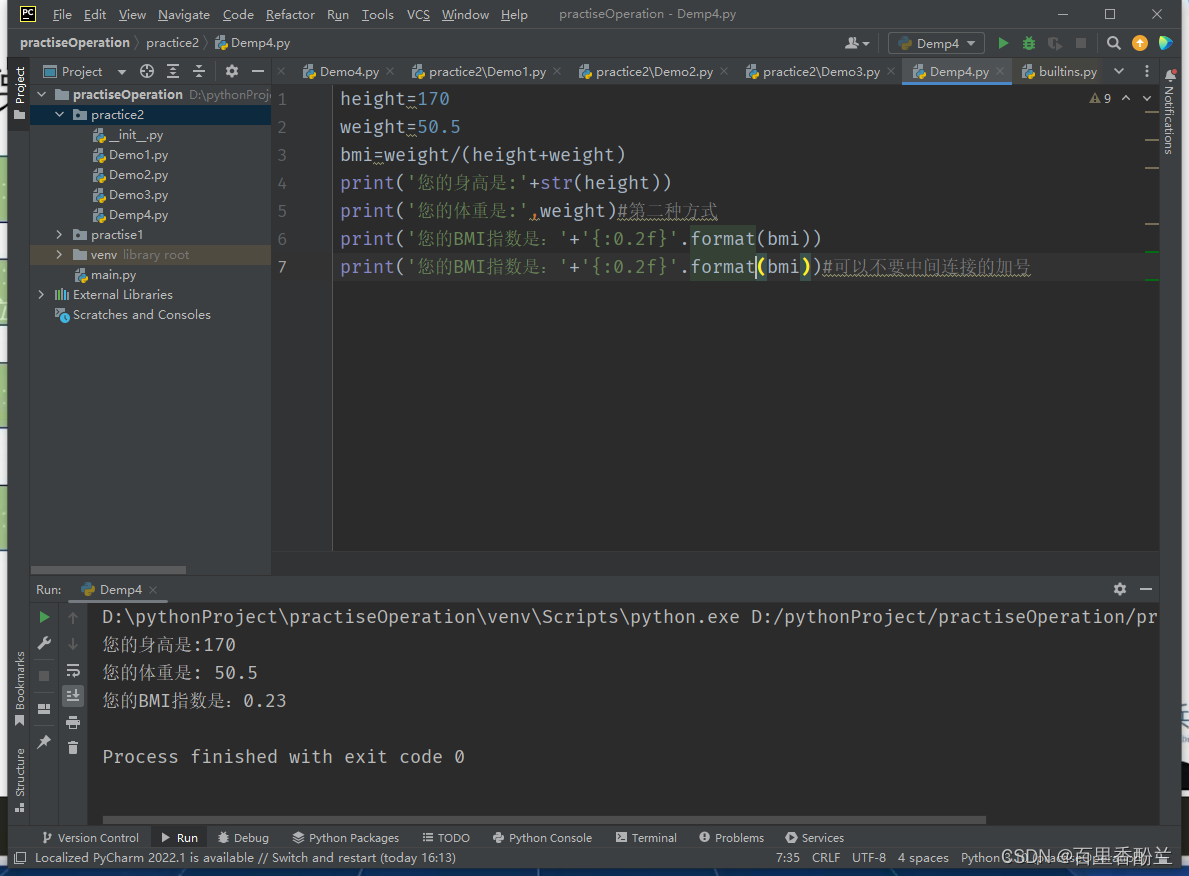The height and width of the screenshot is (876, 1189).
Task: Collapse the practice2 folder
Action: click(x=60, y=115)
